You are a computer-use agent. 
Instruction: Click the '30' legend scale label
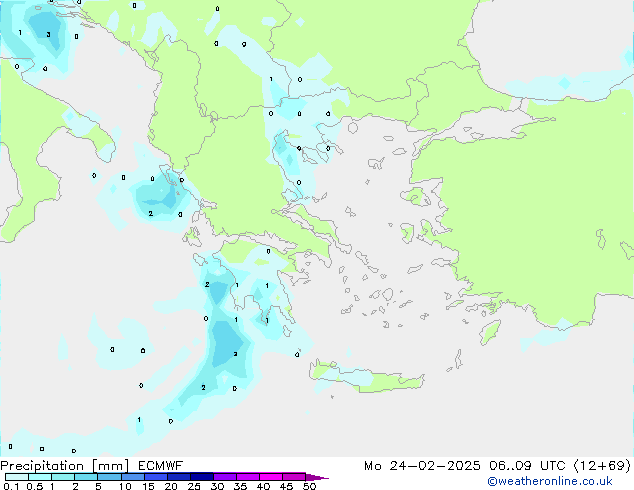tap(217, 486)
